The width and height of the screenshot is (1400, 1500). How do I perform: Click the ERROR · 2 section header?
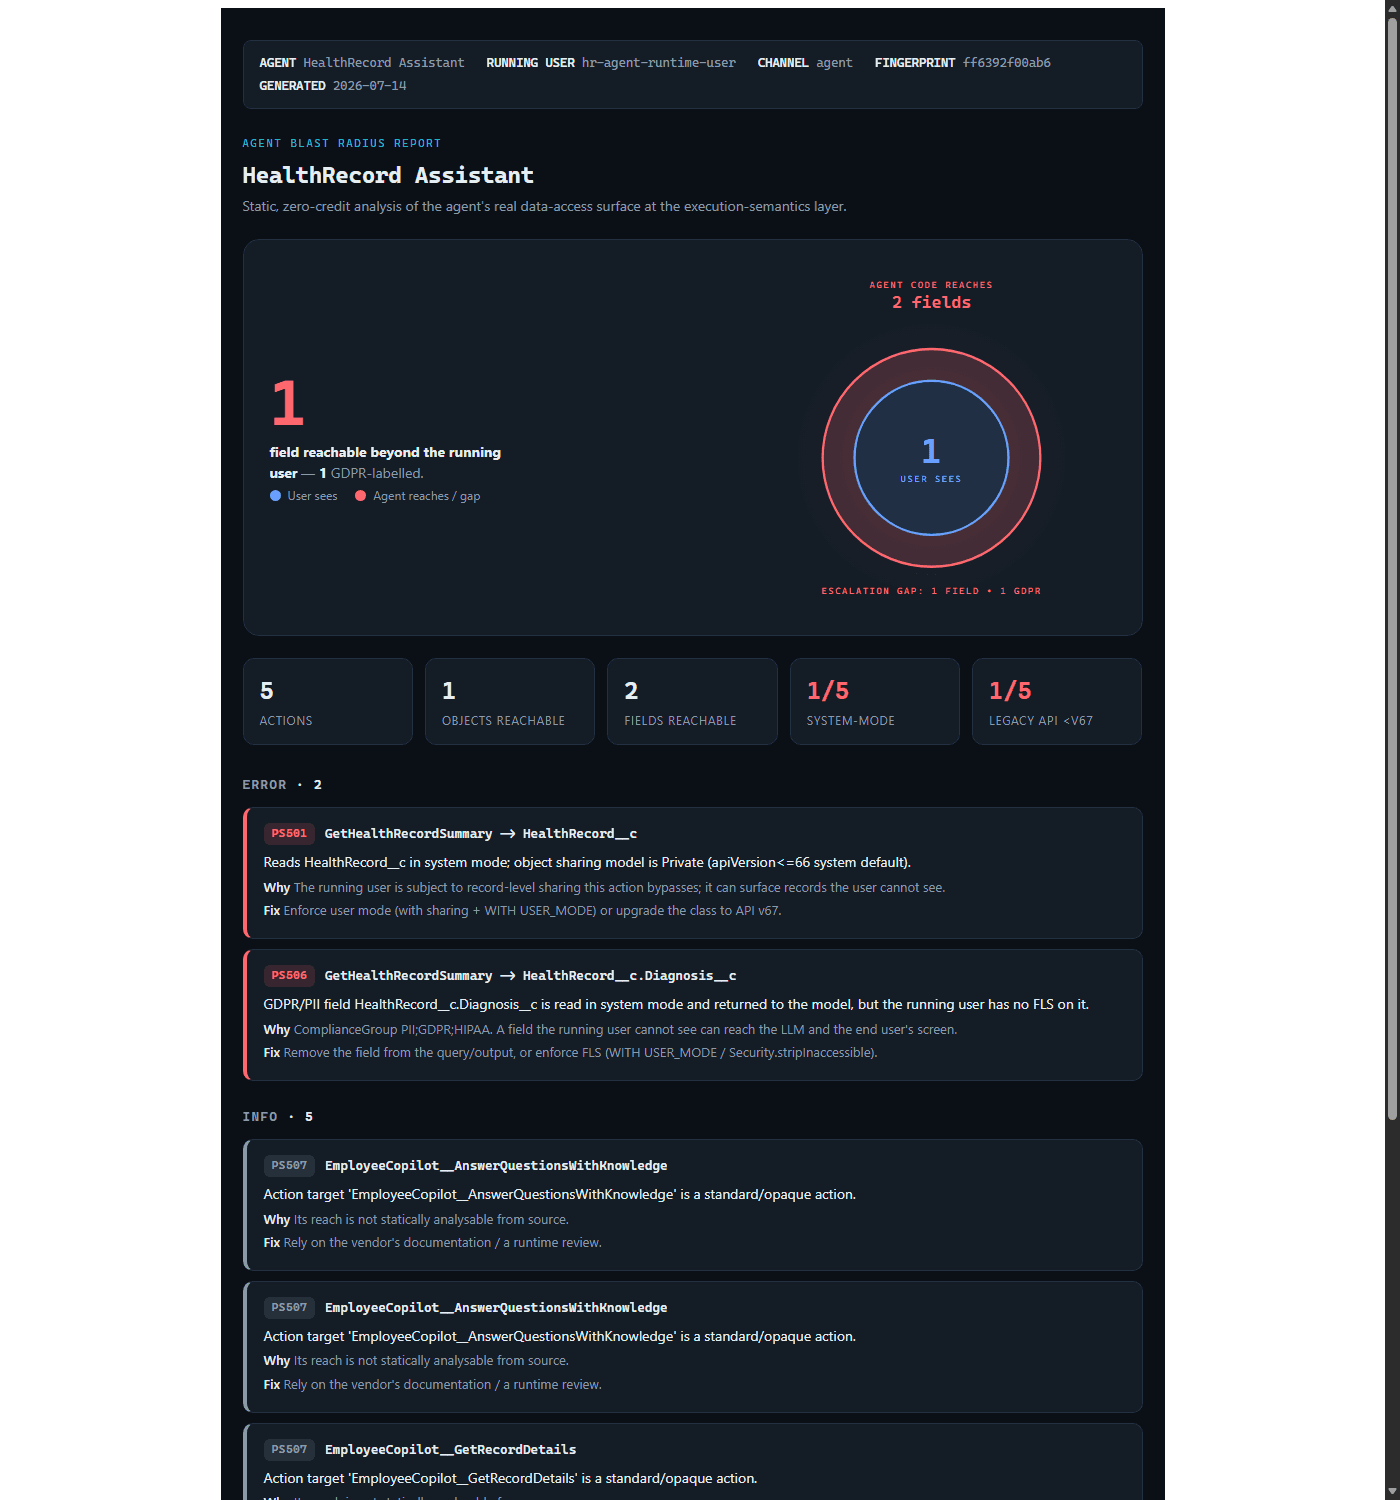[x=282, y=784]
